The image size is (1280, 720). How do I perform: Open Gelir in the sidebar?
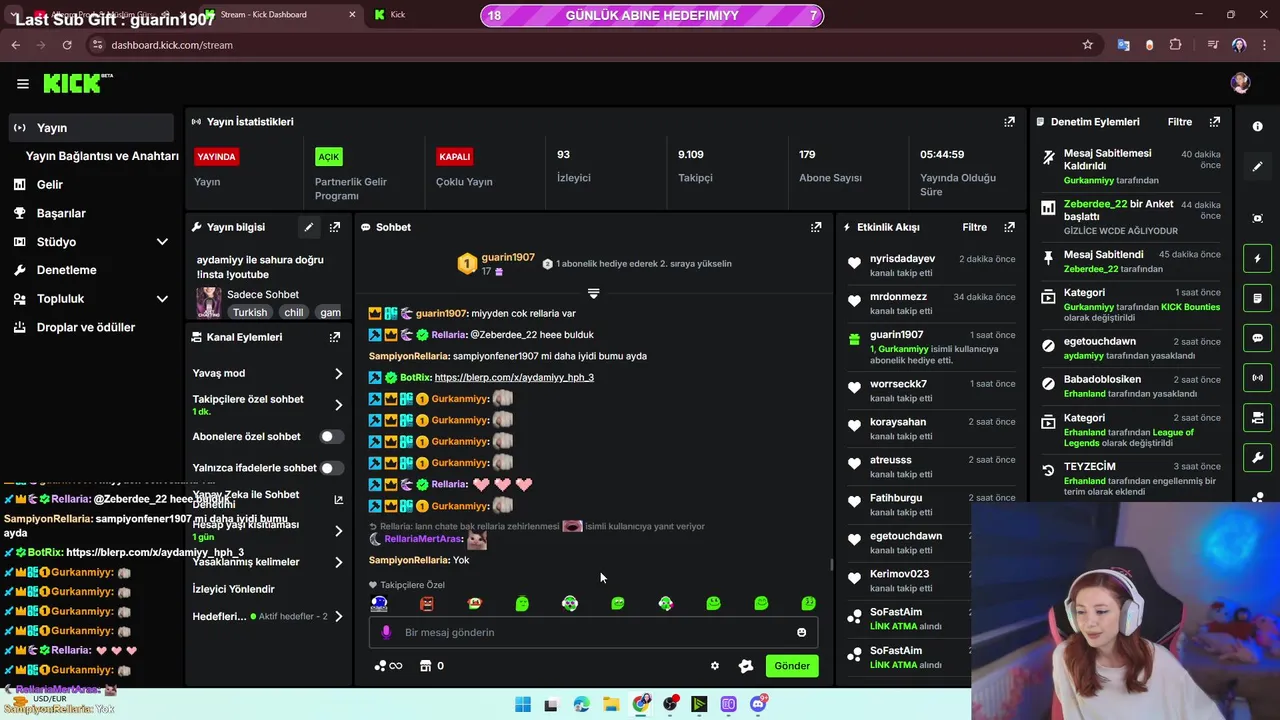(50, 185)
